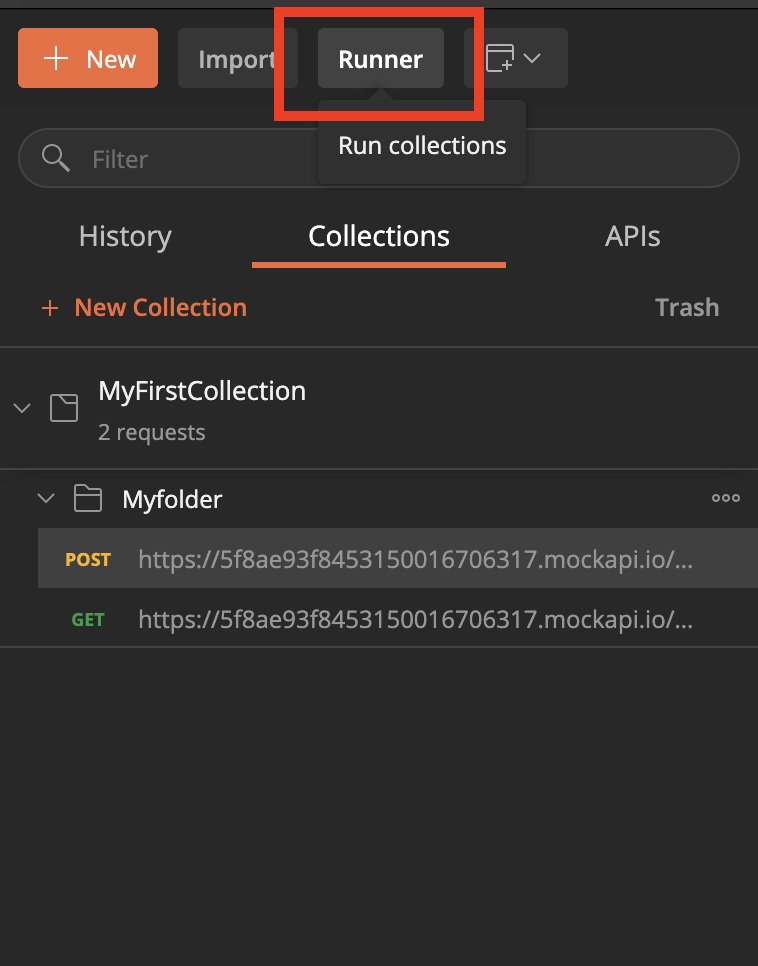Open the POST mockapi request

pyautogui.click(x=414, y=560)
